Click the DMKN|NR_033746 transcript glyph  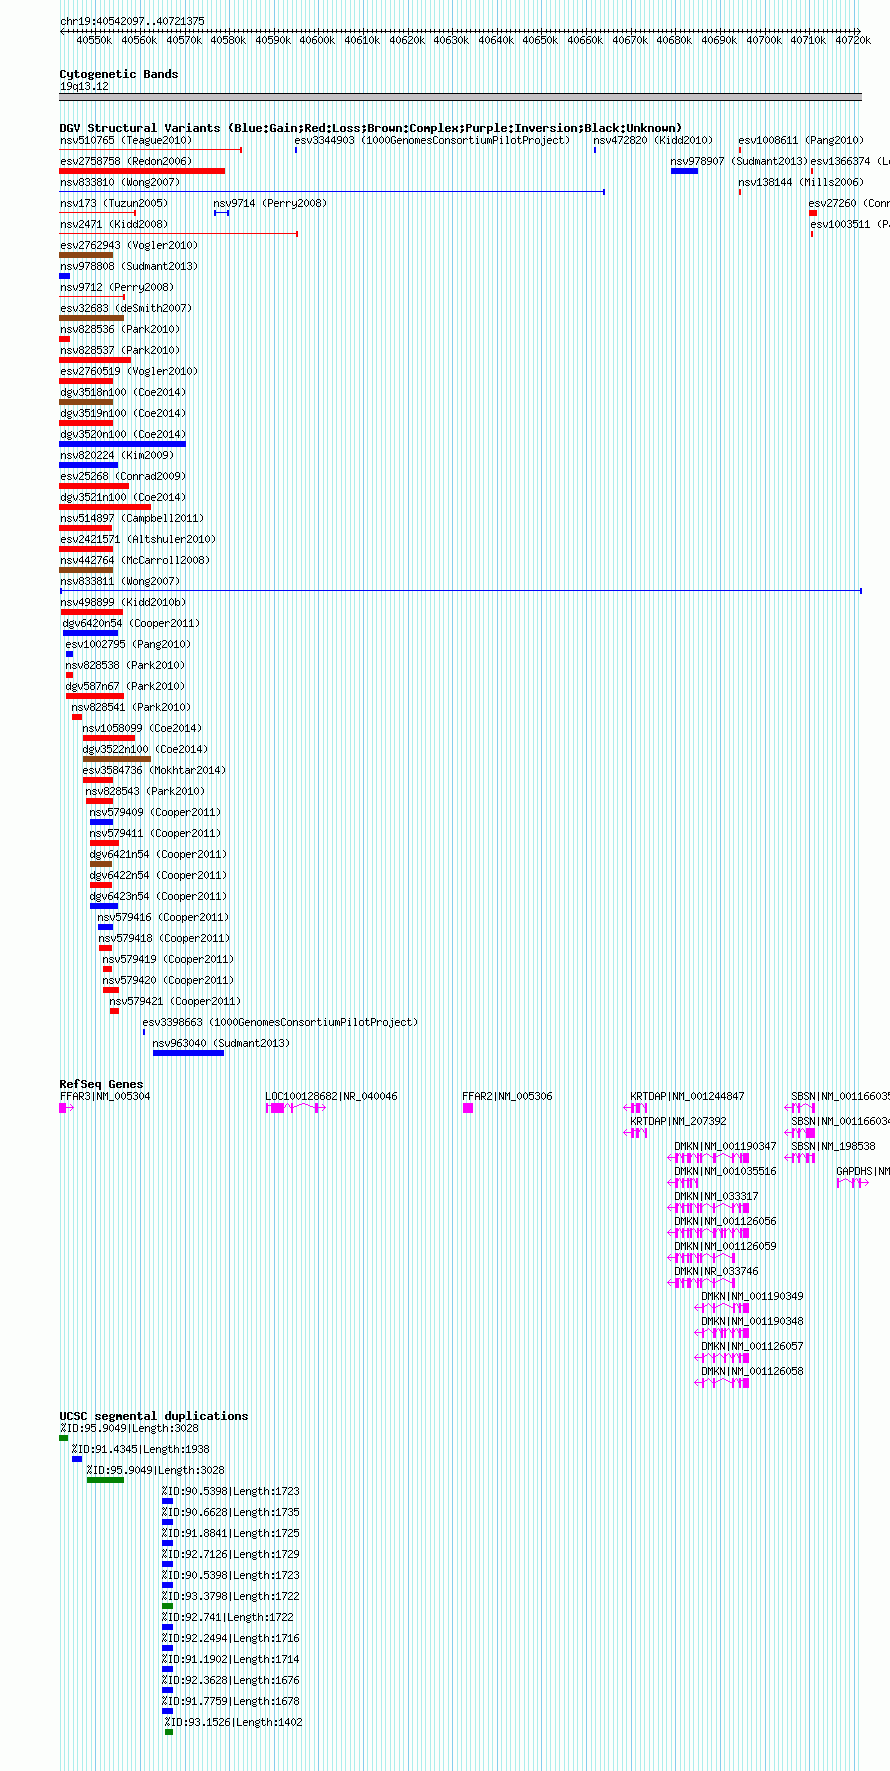(x=702, y=1283)
